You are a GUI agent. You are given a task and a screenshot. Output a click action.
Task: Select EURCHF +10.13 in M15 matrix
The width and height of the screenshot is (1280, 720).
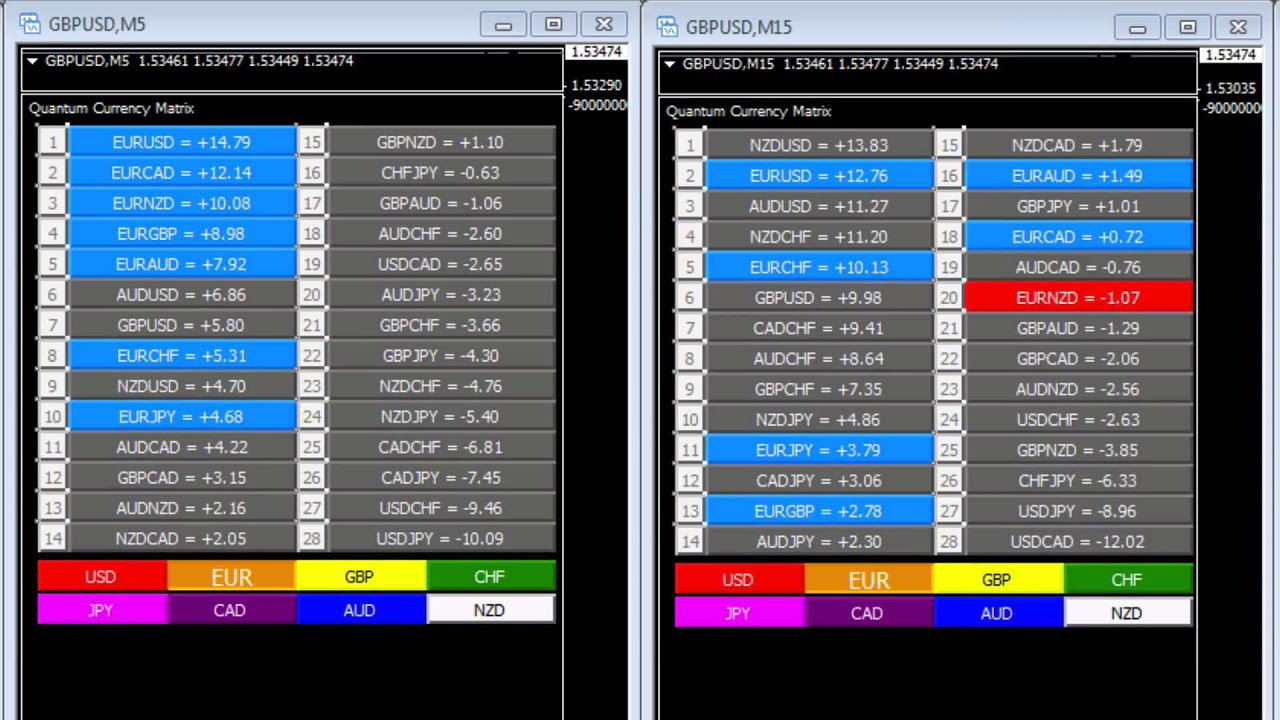[819, 268]
